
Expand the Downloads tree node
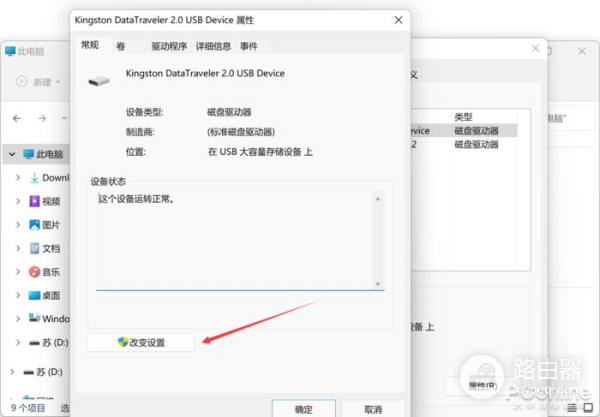click(18, 178)
